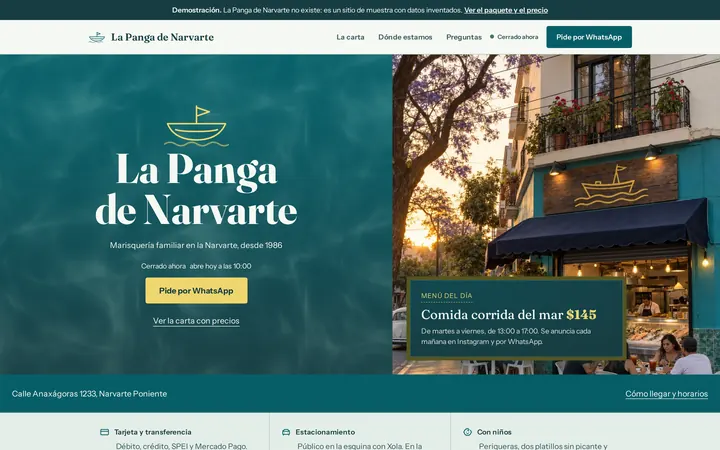Click the yellow Pide por WhatsApp button
The image size is (720, 450).
pyautogui.click(x=196, y=291)
